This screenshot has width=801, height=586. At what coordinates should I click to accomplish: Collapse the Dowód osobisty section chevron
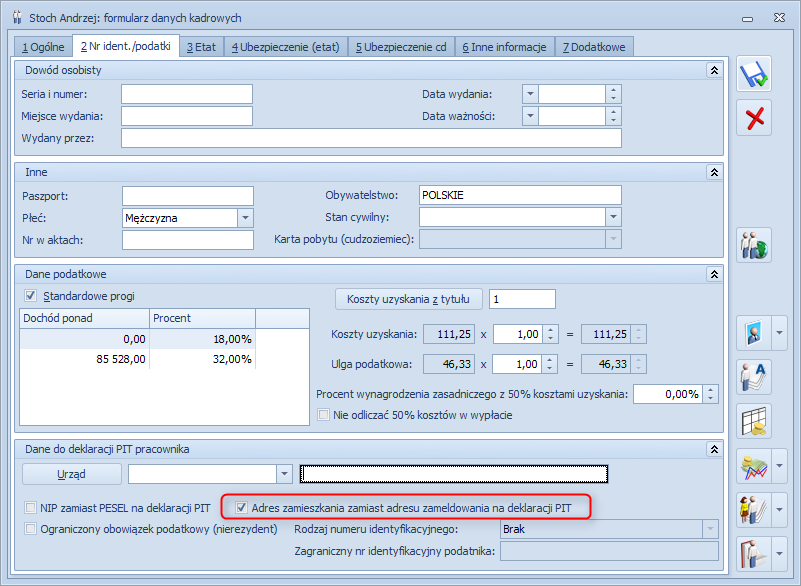click(x=713, y=70)
